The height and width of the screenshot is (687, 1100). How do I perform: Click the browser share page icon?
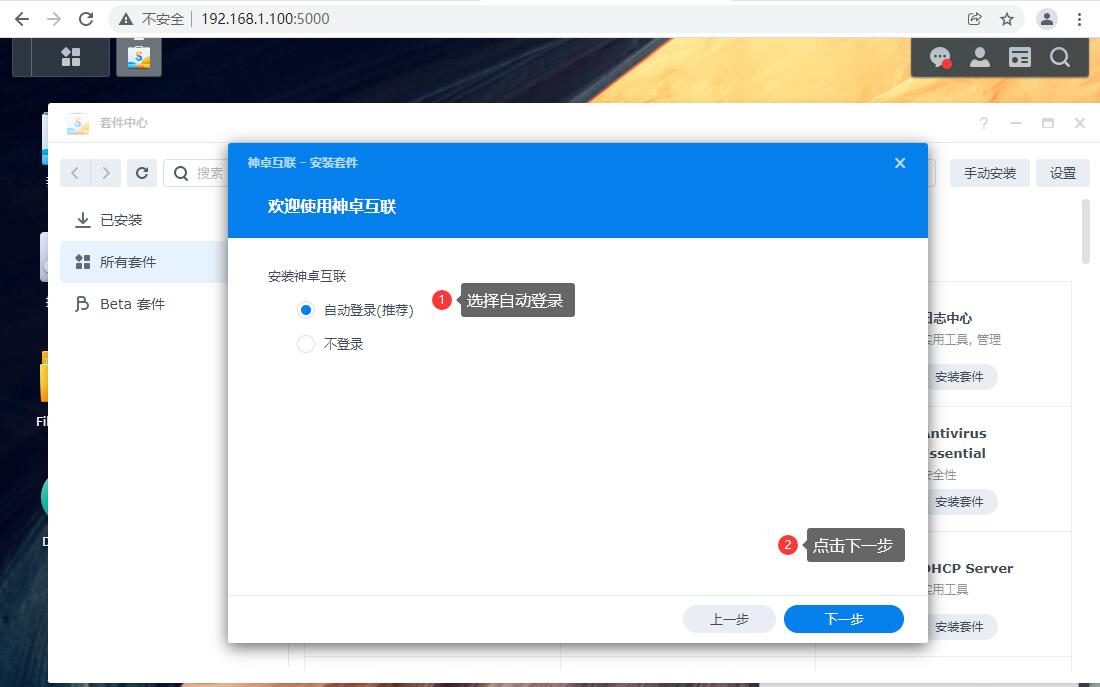(974, 19)
